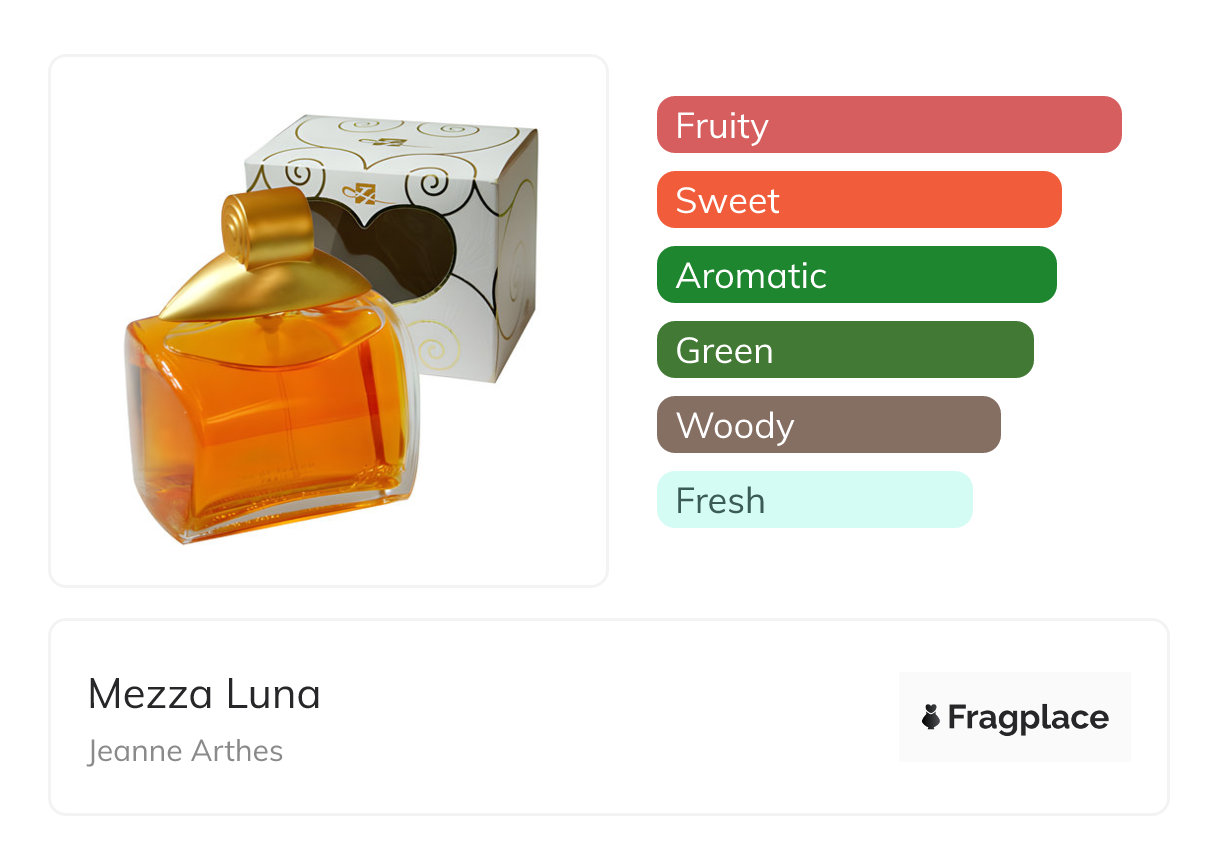Select the Woody accord bar

828,425
